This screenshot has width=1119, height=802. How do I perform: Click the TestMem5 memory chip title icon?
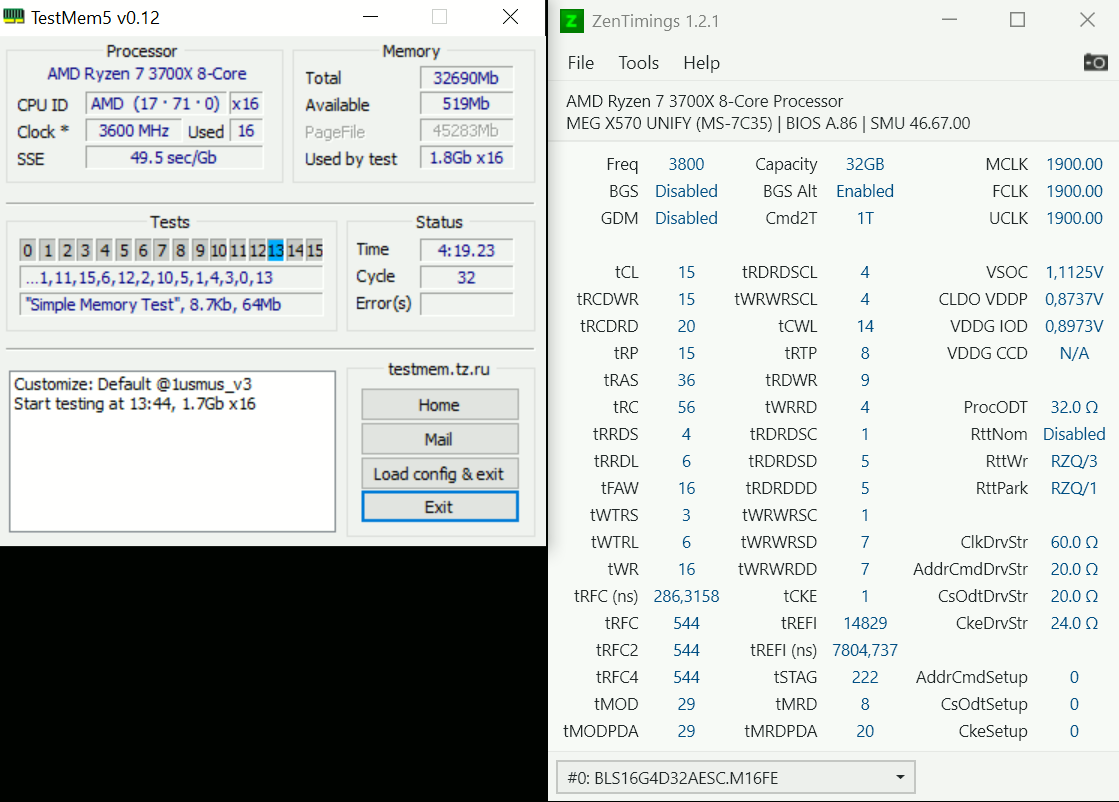[14, 17]
